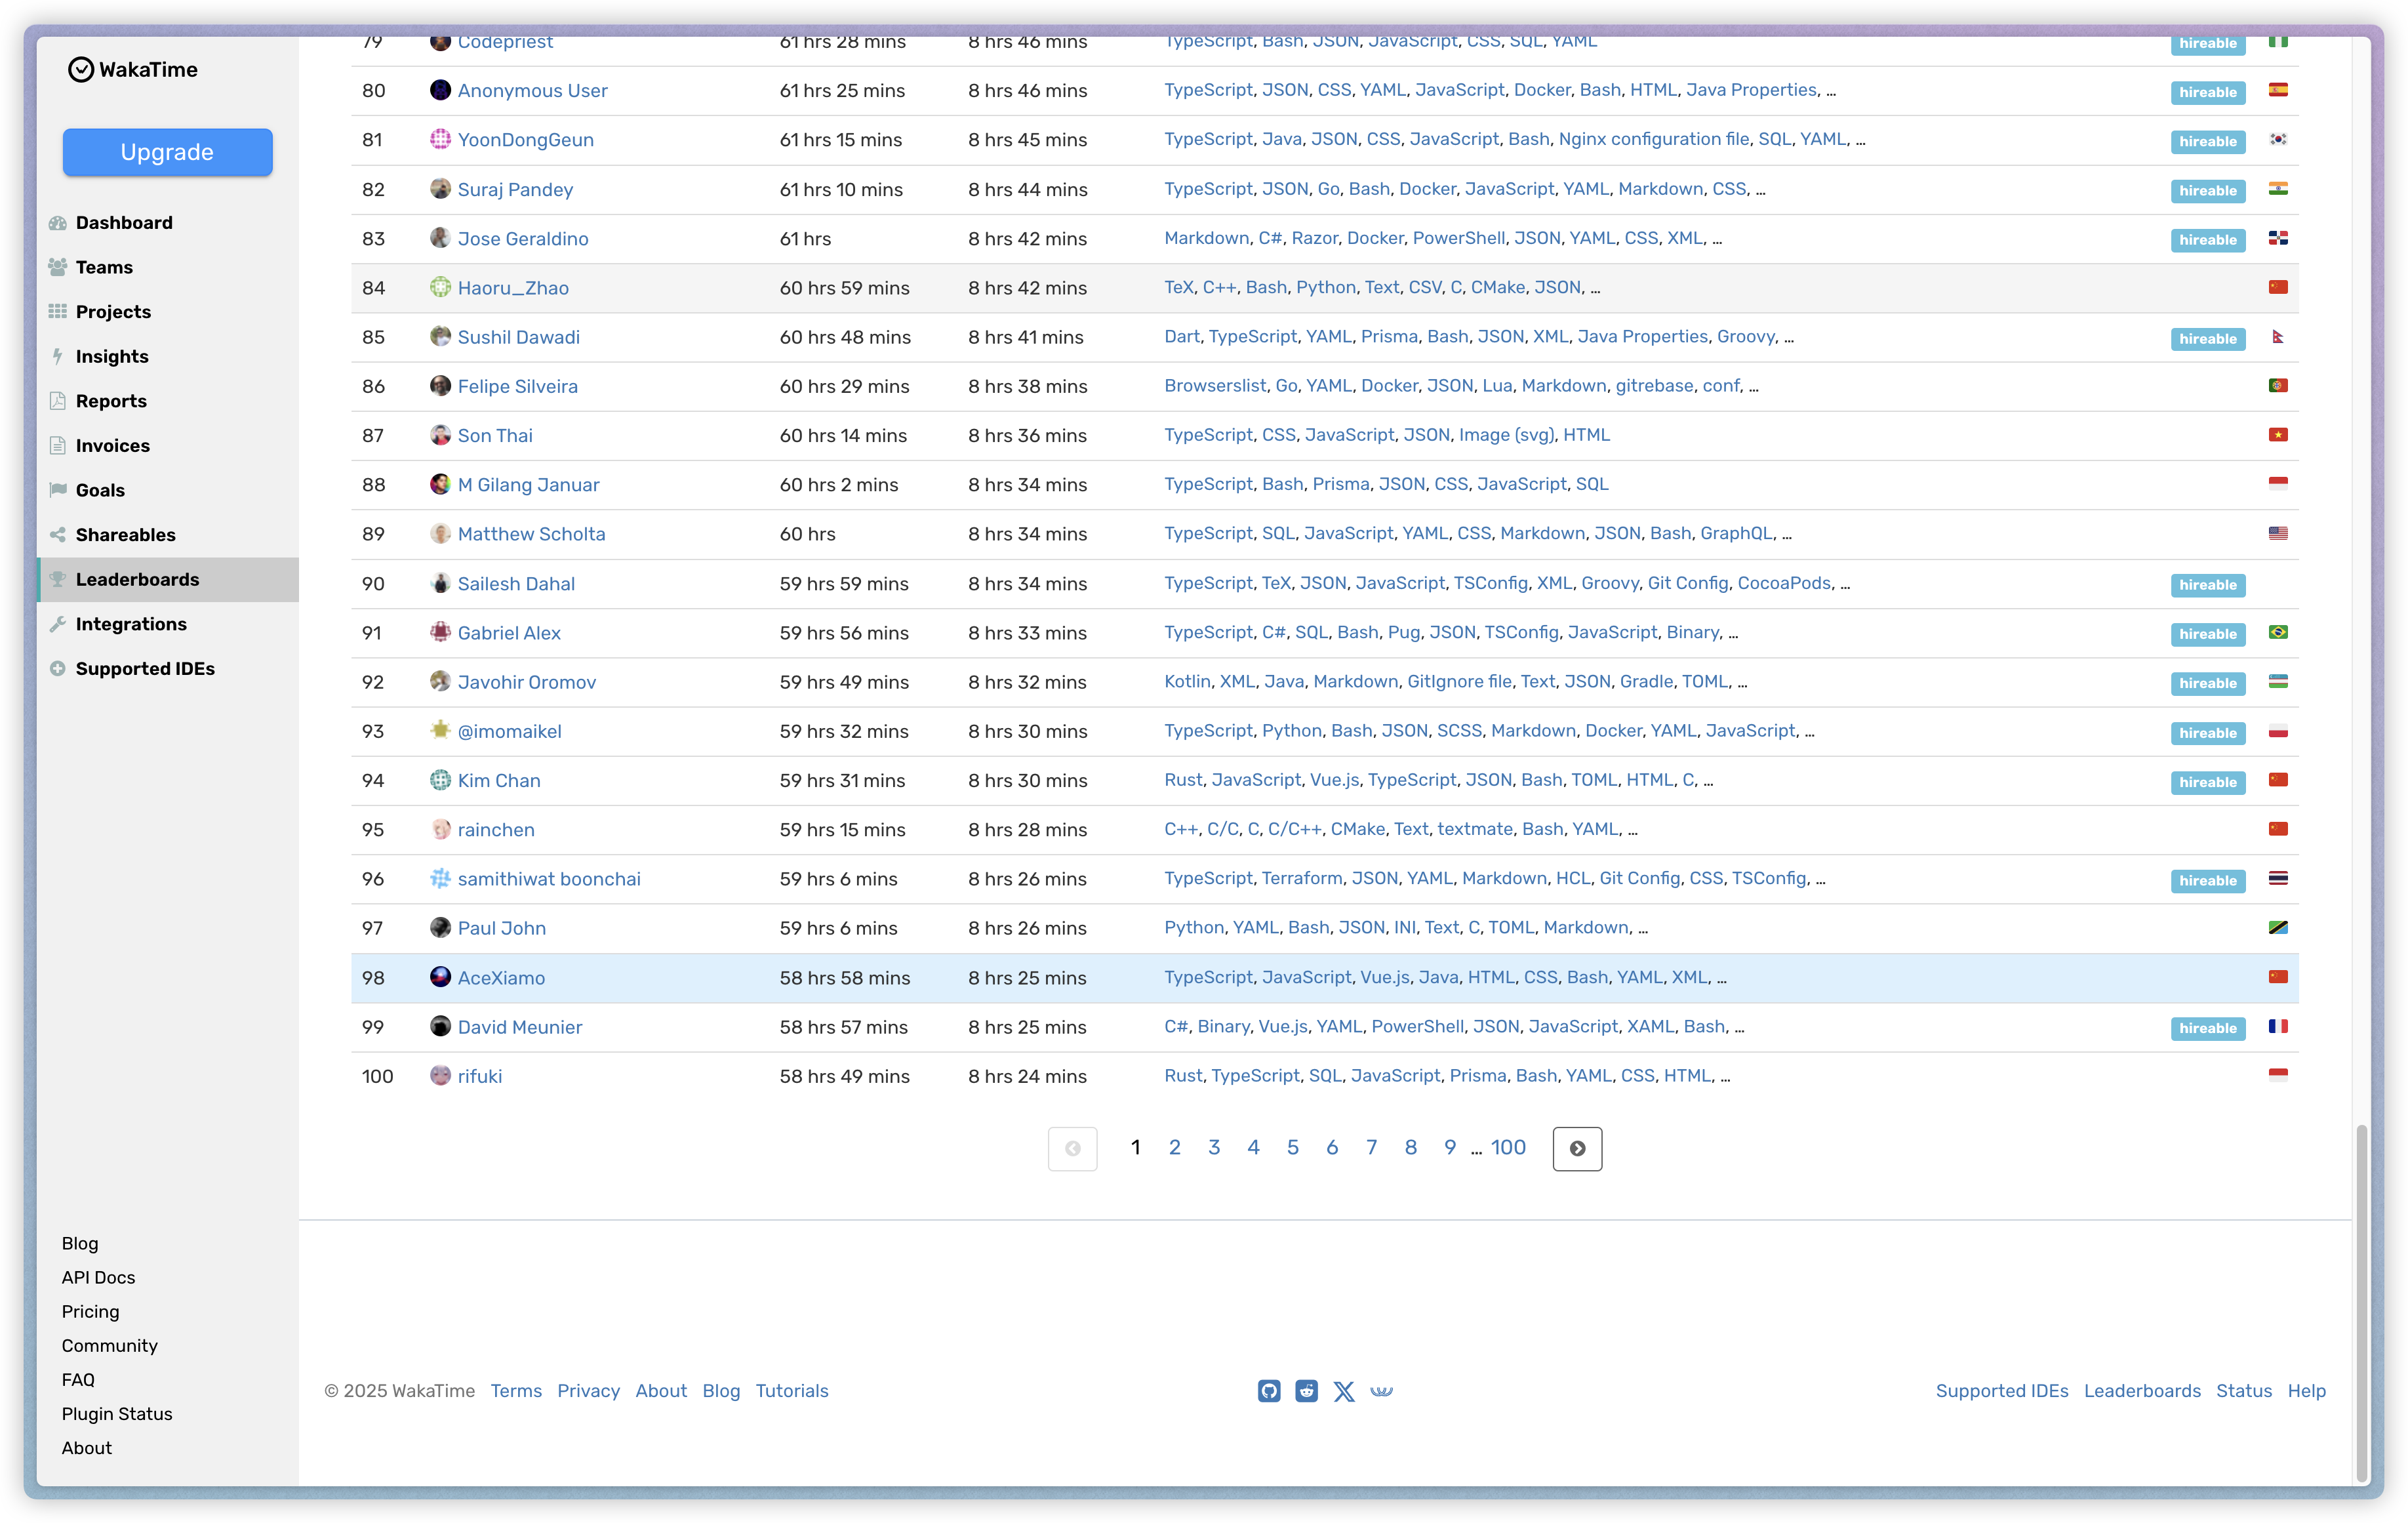Jump to pagination page 100
Image resolution: width=2408 pixels, height=1523 pixels.
[1508, 1147]
